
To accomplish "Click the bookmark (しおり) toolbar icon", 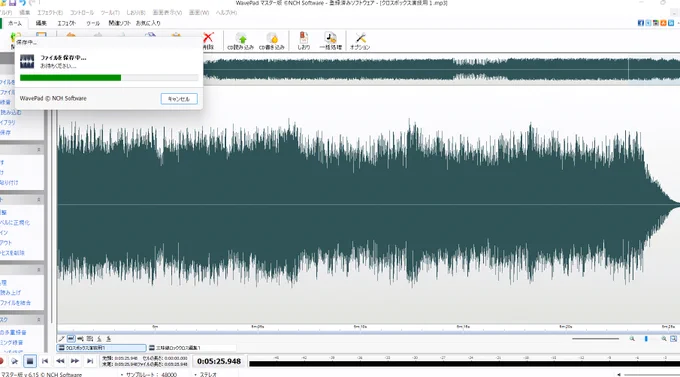I will coord(304,41).
